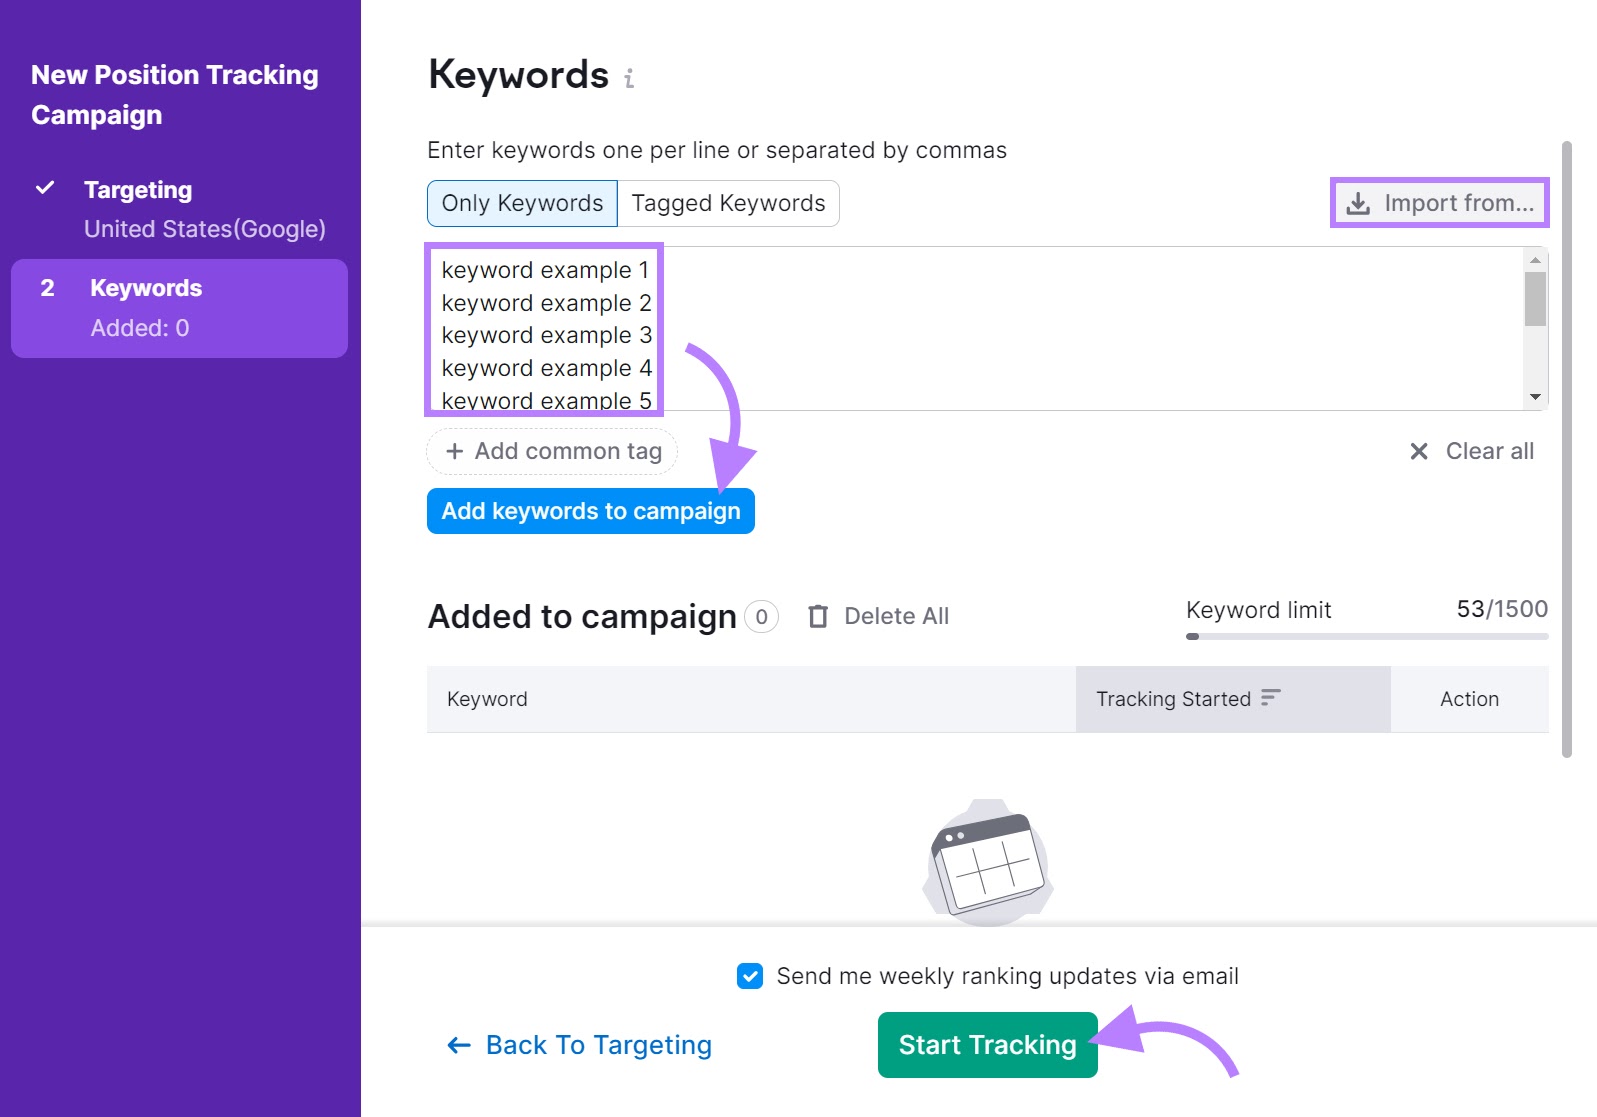Image resolution: width=1597 pixels, height=1117 pixels.
Task: Click the back arrow beside Back To Targeting
Action: 457,1045
